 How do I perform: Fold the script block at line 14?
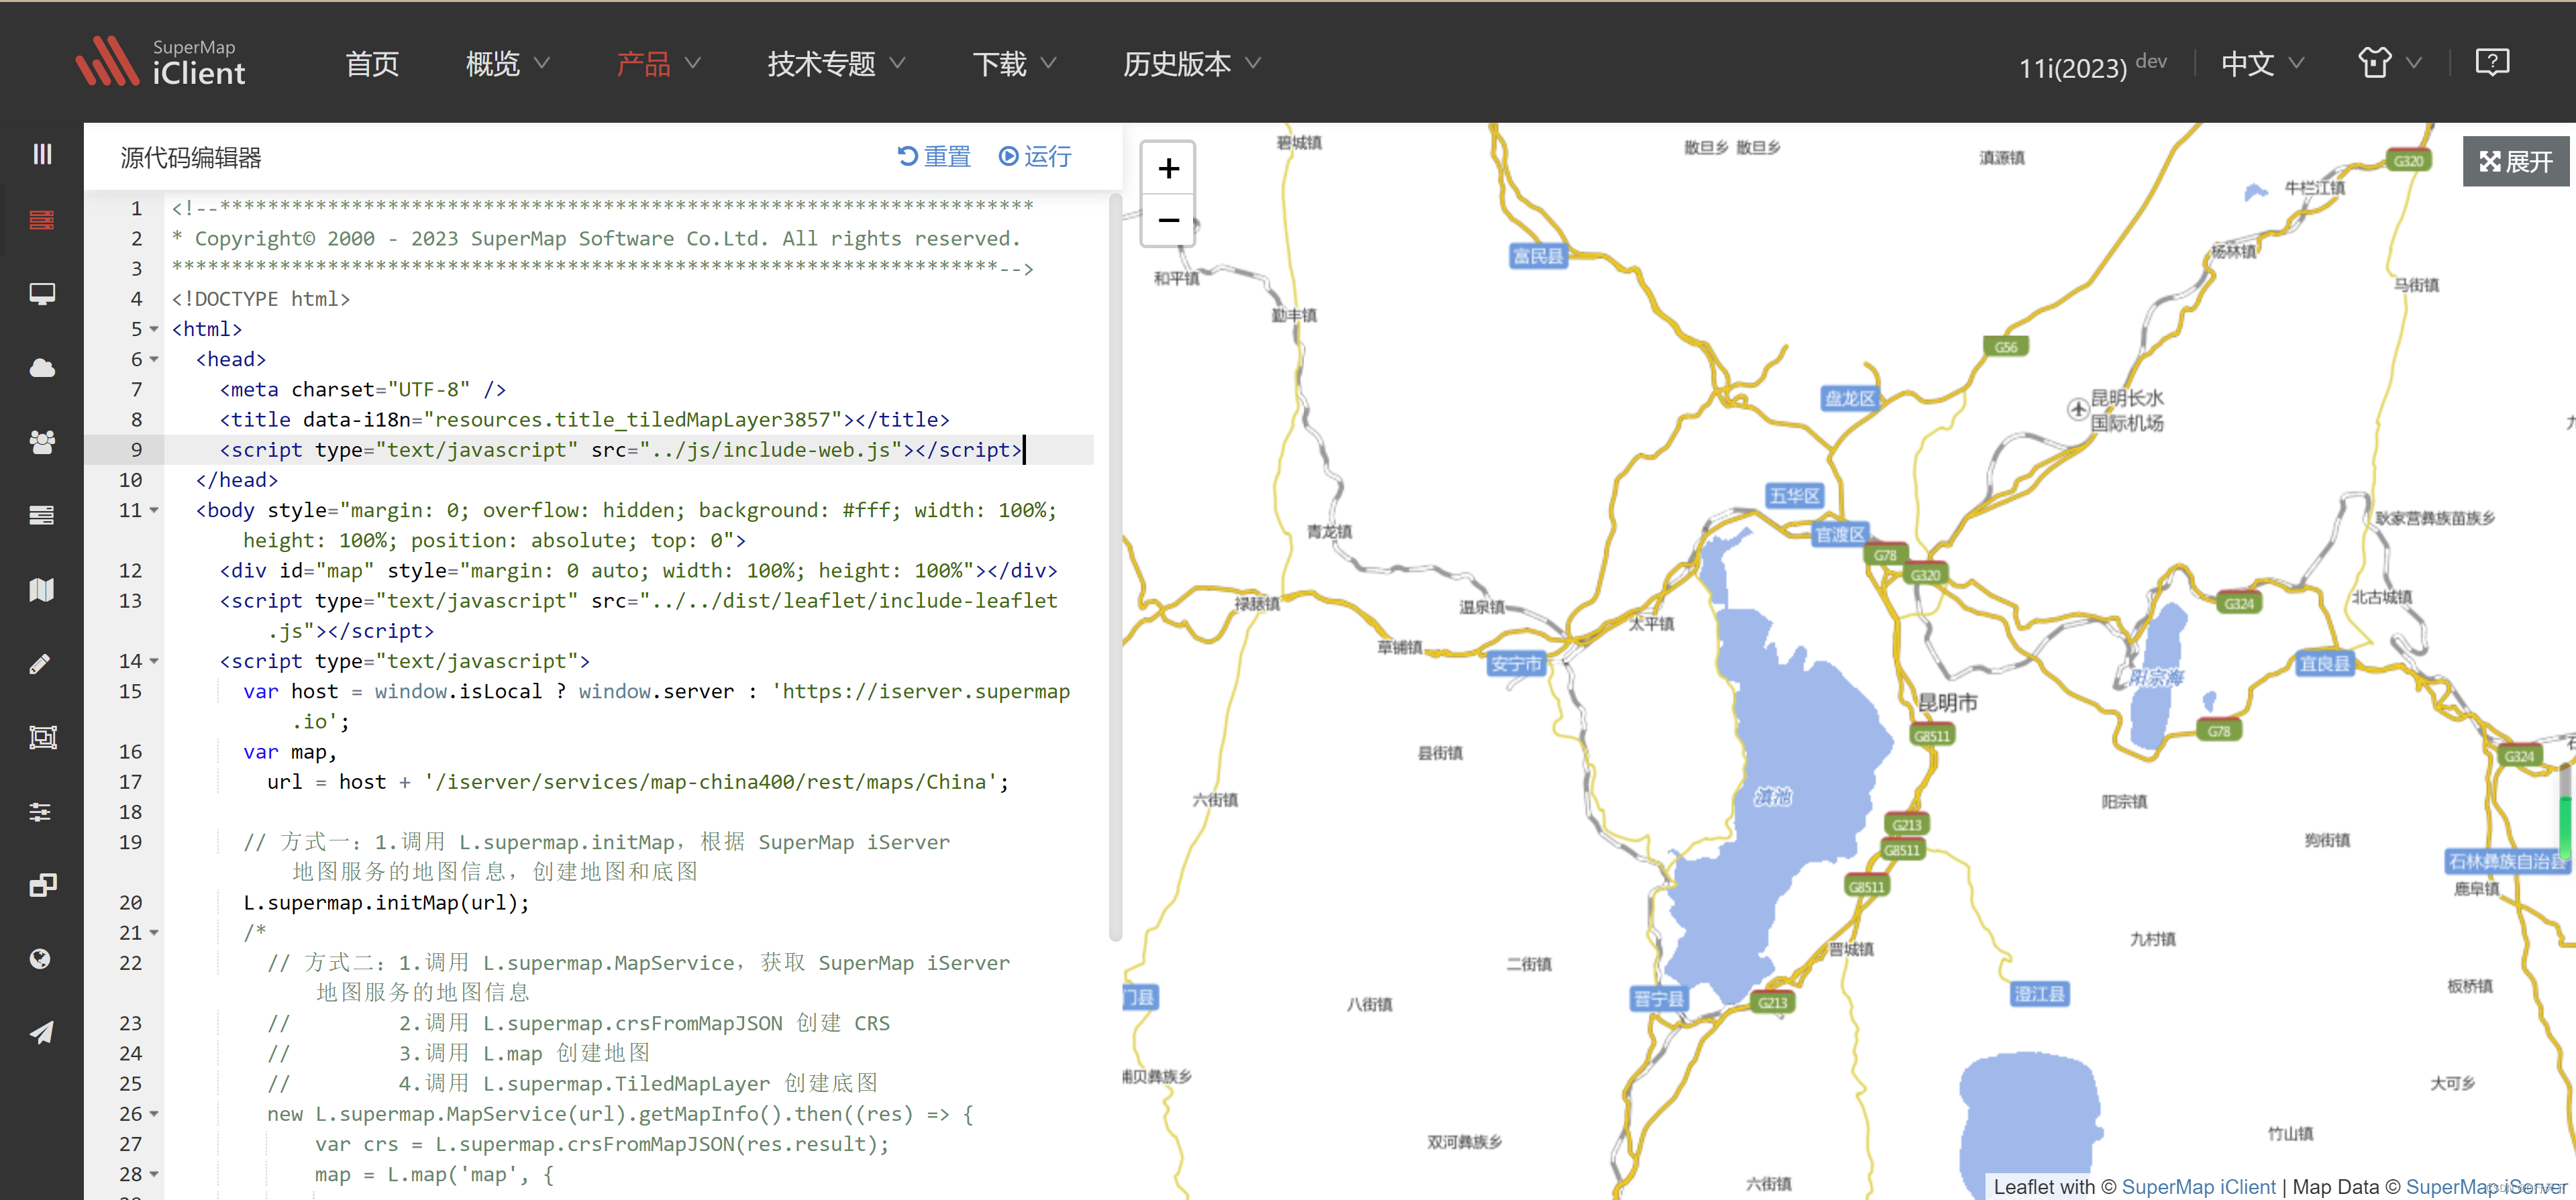[x=154, y=662]
